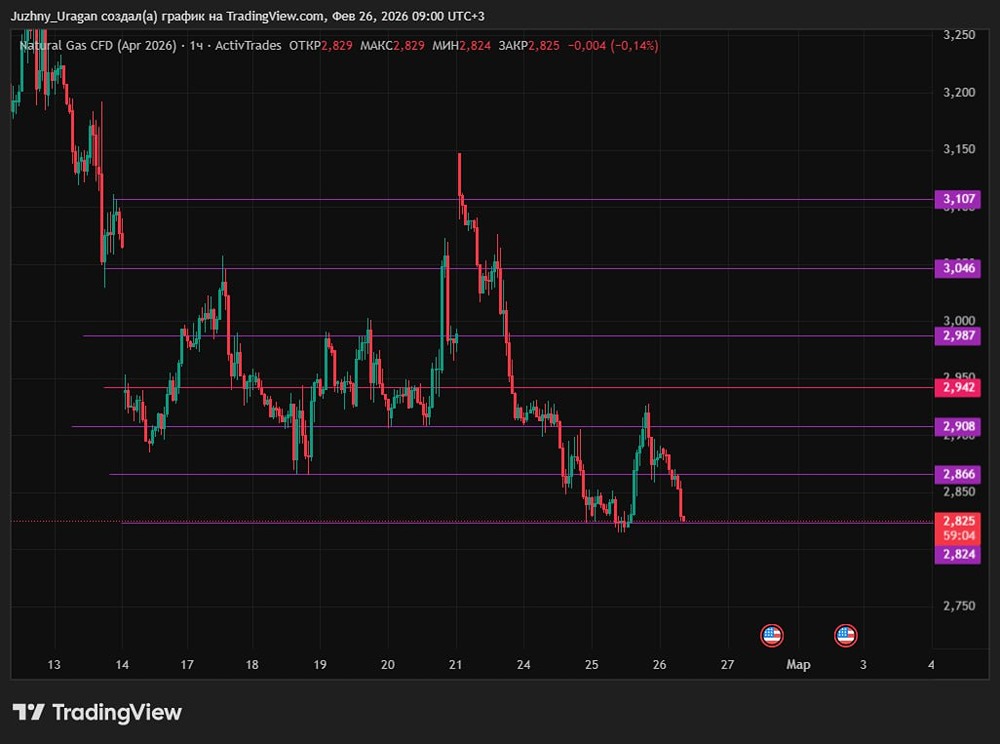Click the ЗАКР 2,825 close value
The width and height of the screenshot is (1000, 744).
click(529, 45)
